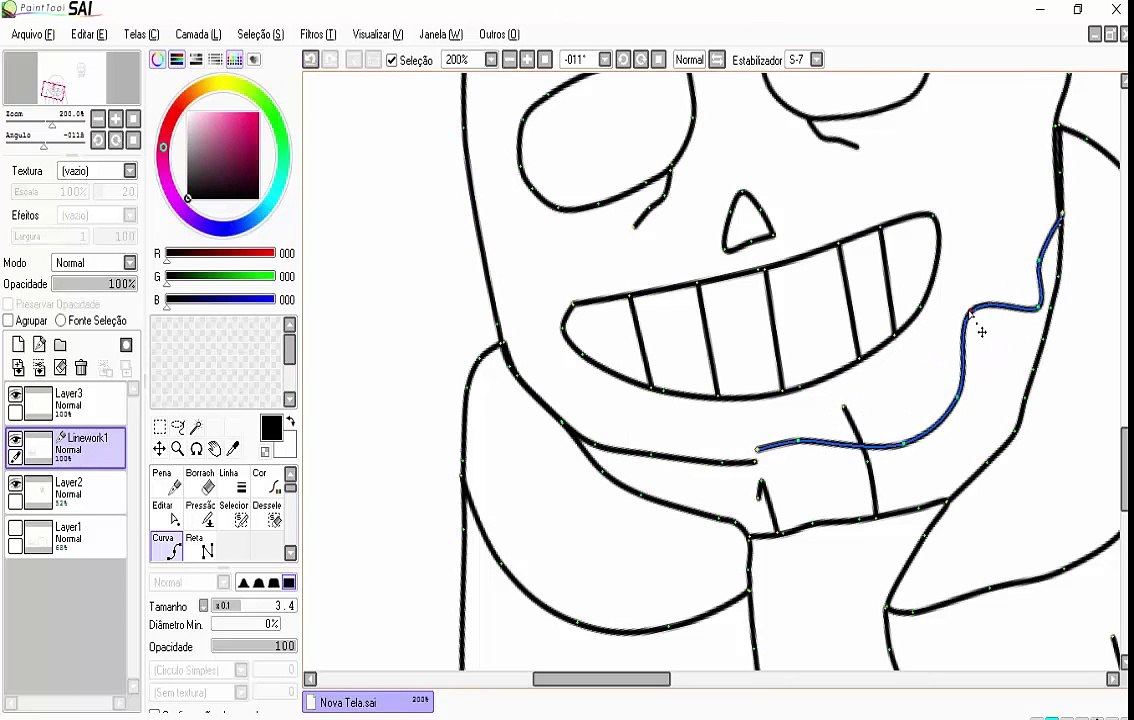Swap foreground and background colors
This screenshot has width=1134, height=720.
pyautogui.click(x=291, y=421)
